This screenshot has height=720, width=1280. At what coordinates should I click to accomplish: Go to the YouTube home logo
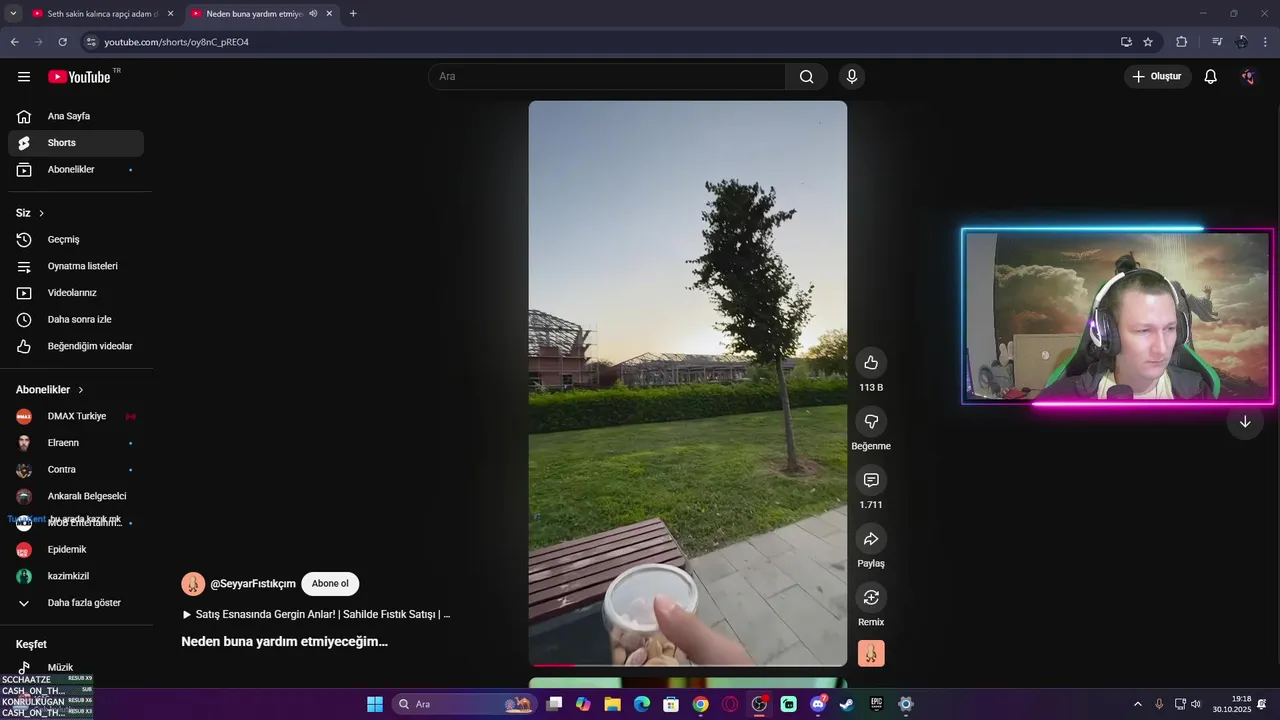click(80, 77)
